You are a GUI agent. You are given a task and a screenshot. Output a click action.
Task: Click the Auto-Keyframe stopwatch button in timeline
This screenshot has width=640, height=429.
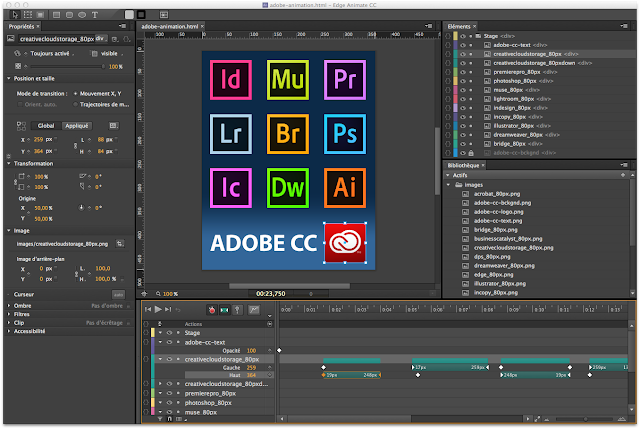coord(212,310)
